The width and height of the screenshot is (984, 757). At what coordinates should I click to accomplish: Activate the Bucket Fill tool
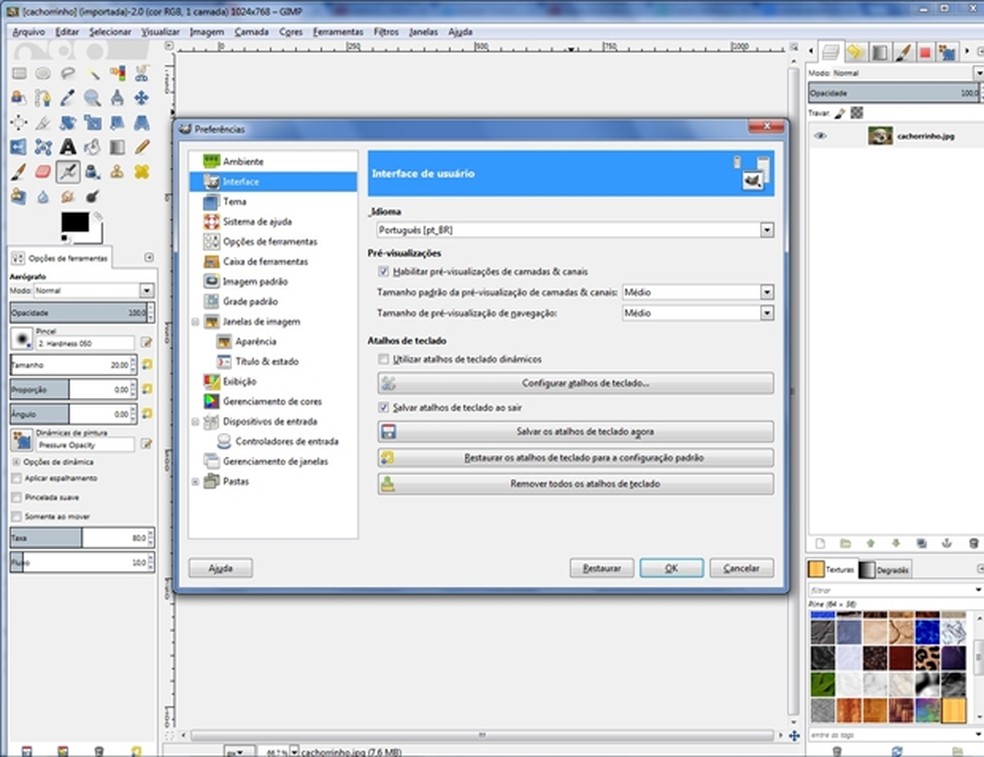pyautogui.click(x=92, y=147)
